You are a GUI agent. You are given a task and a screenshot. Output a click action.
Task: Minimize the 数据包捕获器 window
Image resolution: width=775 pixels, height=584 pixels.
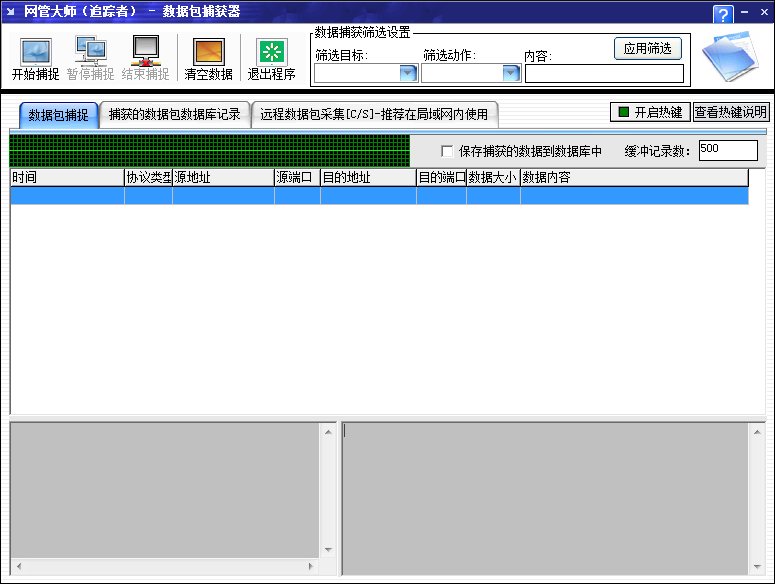(745, 11)
